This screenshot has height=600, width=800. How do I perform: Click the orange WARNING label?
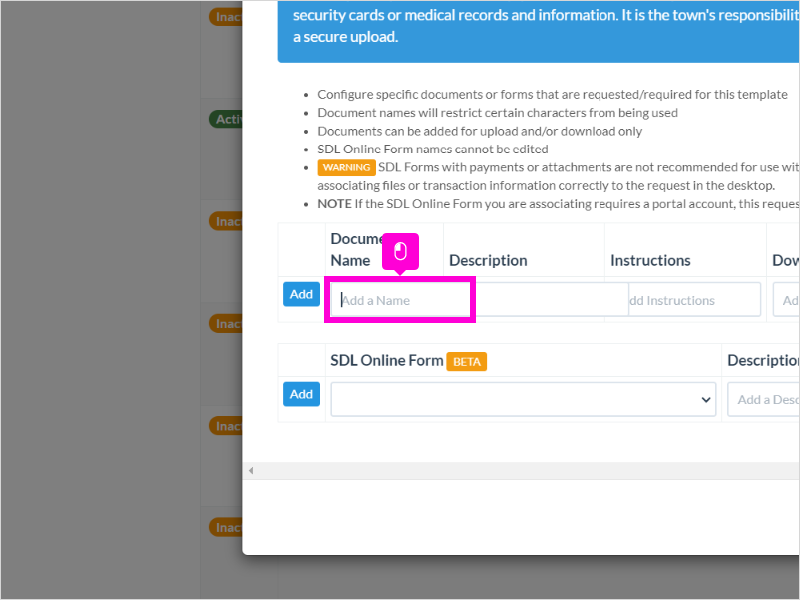click(346, 167)
